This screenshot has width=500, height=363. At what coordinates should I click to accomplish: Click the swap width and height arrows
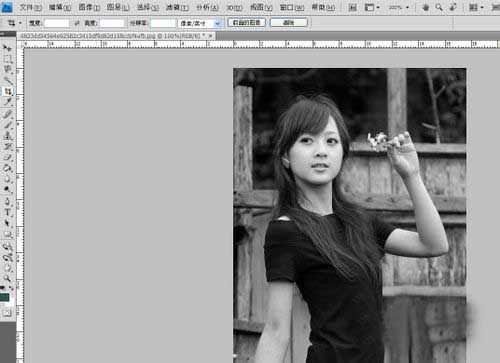[x=77, y=23]
